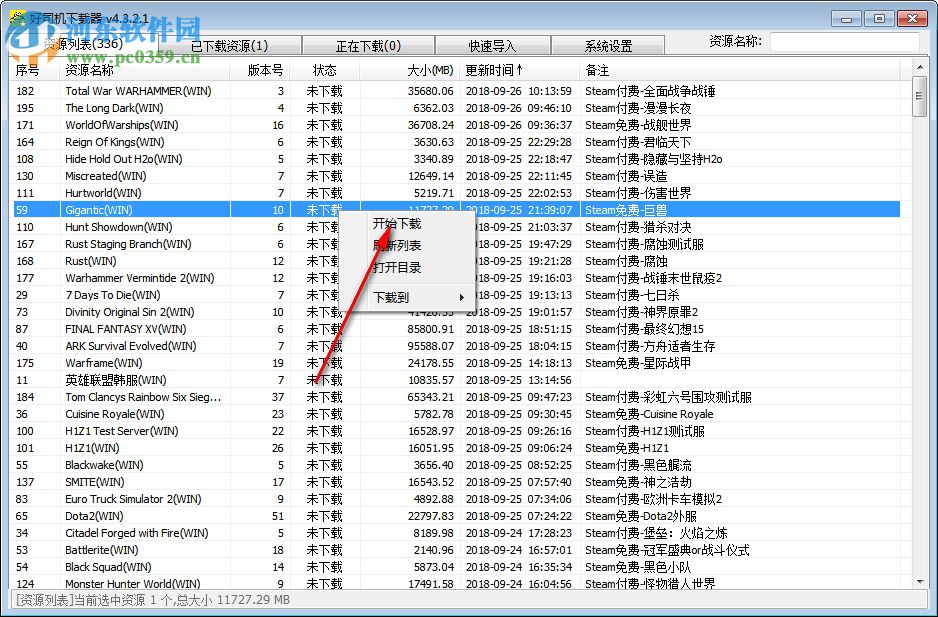
Task: Sort by the 版本号 column header
Action: coord(260,70)
